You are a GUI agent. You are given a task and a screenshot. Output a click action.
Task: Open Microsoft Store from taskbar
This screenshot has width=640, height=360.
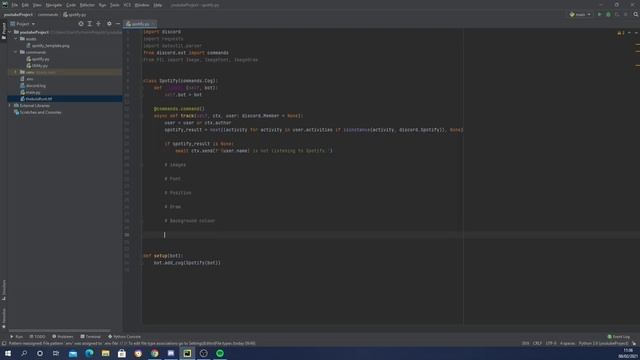(x=122, y=353)
